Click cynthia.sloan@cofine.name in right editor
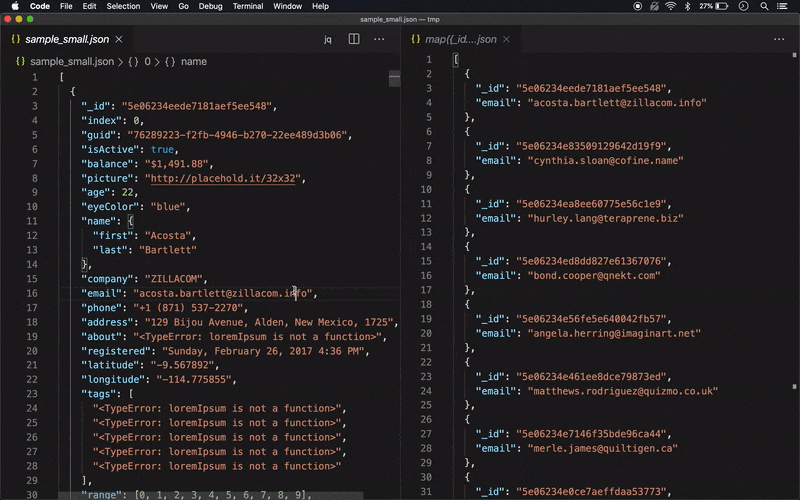This screenshot has height=500, width=800. point(605,161)
